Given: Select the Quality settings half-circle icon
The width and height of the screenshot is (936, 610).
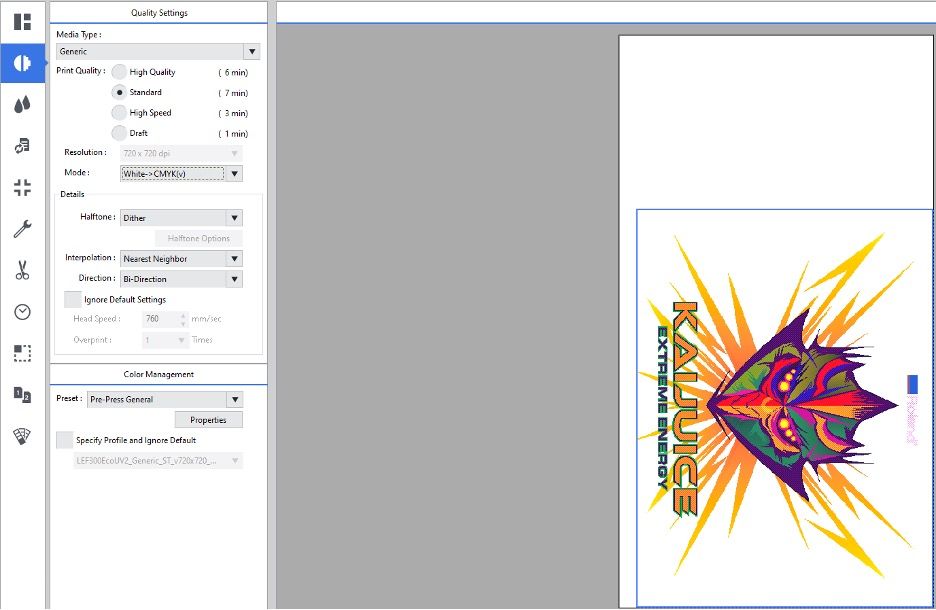Looking at the screenshot, I should coord(22,63).
